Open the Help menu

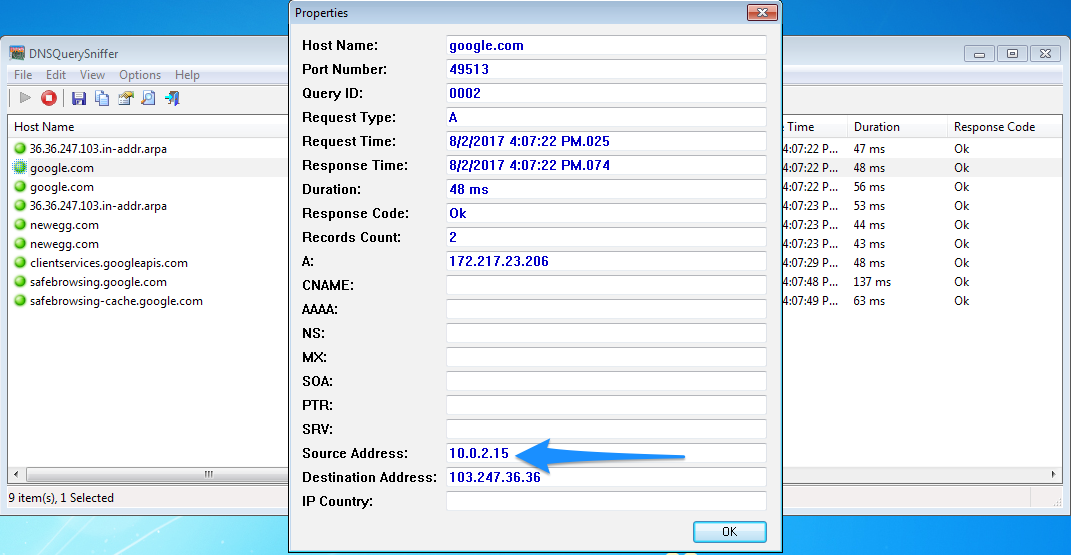coord(187,75)
